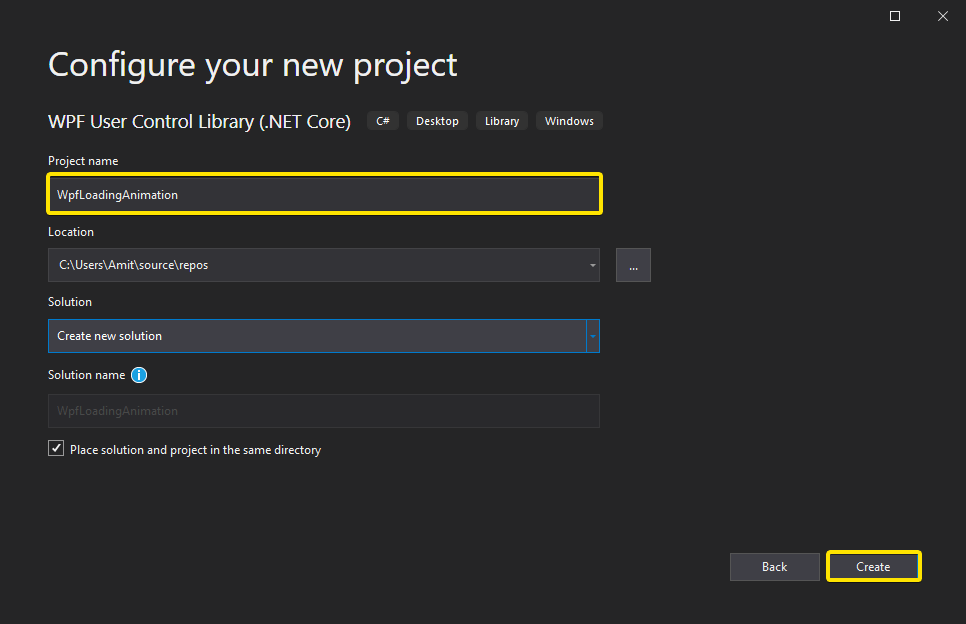The height and width of the screenshot is (624, 966).
Task: Click the WPF User Control Library title
Action: tap(198, 121)
